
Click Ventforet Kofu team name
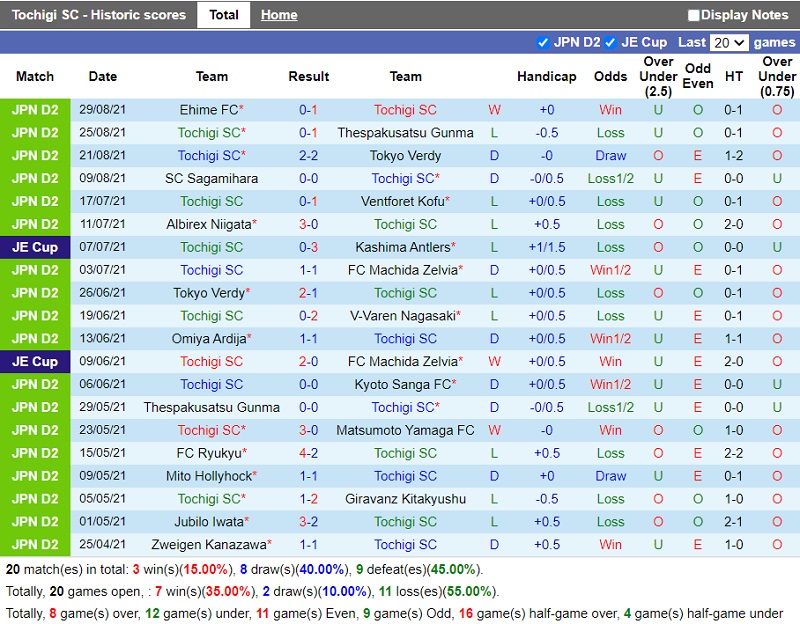coord(402,202)
